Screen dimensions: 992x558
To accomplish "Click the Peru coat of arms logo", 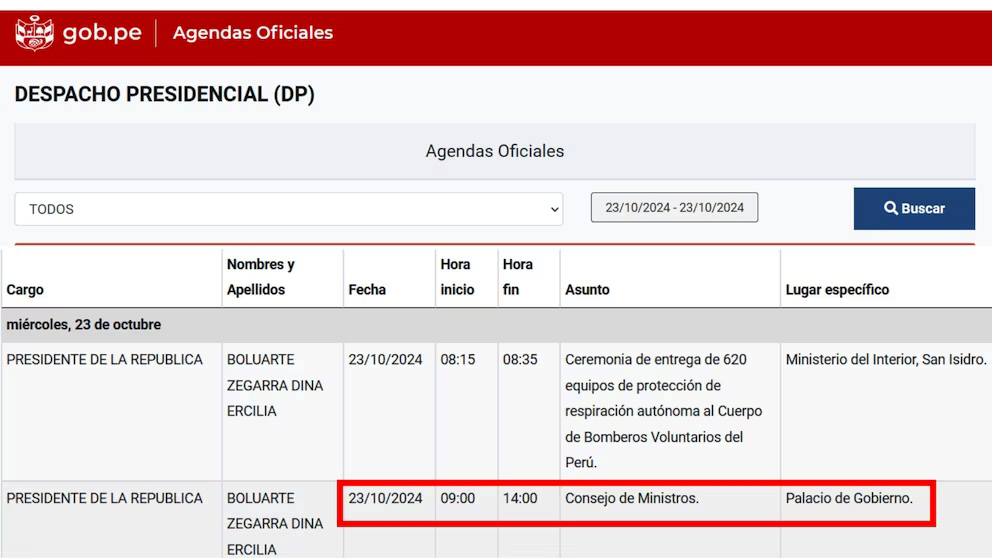I will coord(35,33).
